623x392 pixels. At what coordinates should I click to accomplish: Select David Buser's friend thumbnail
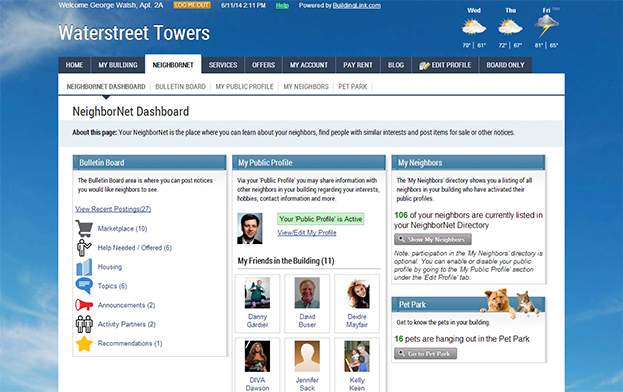point(307,293)
